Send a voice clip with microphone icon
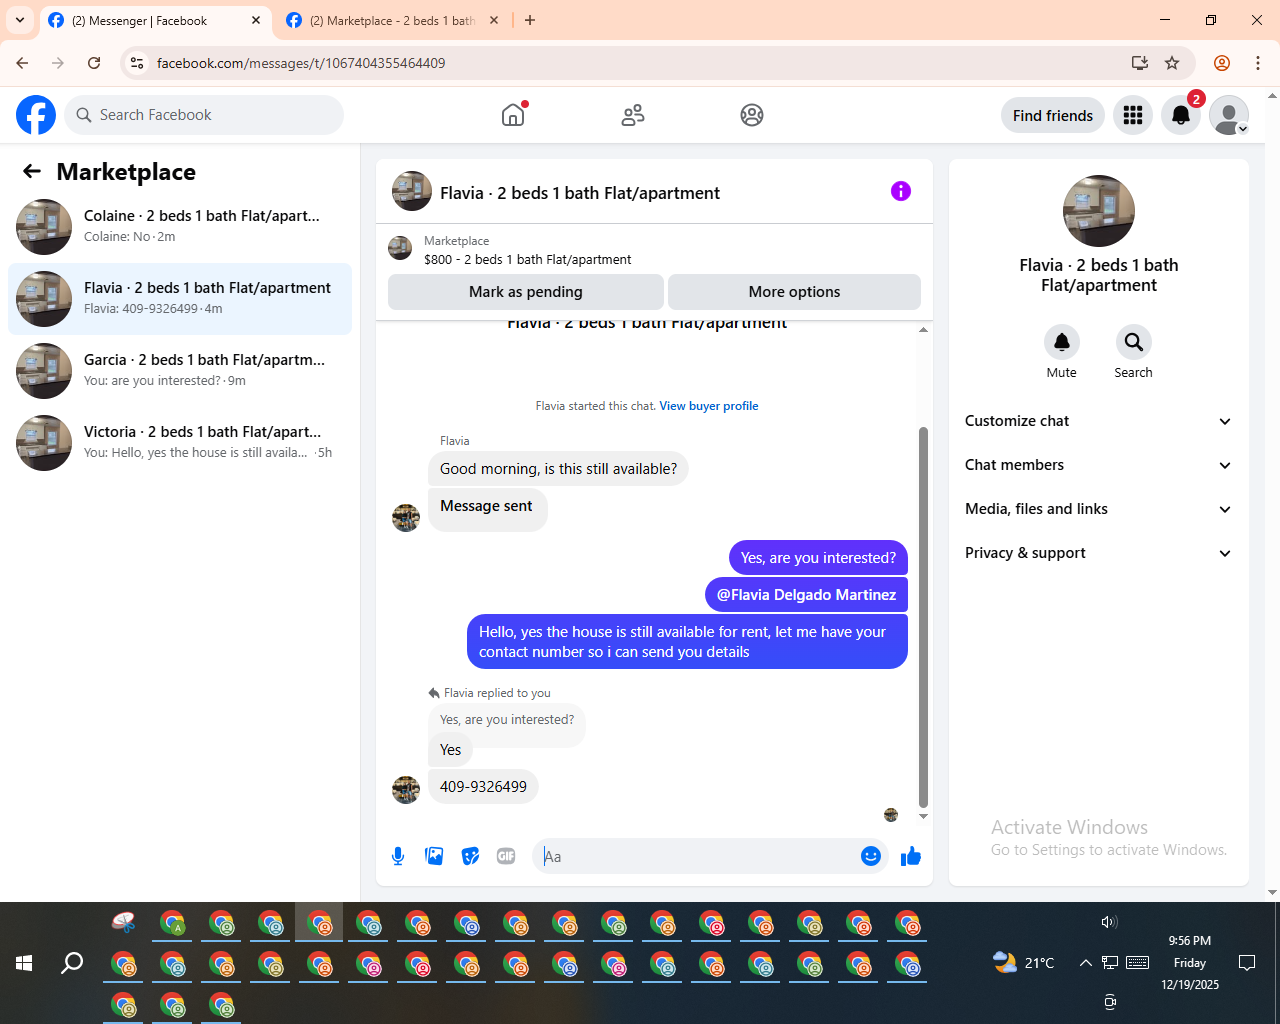The image size is (1280, 1024). tap(398, 856)
